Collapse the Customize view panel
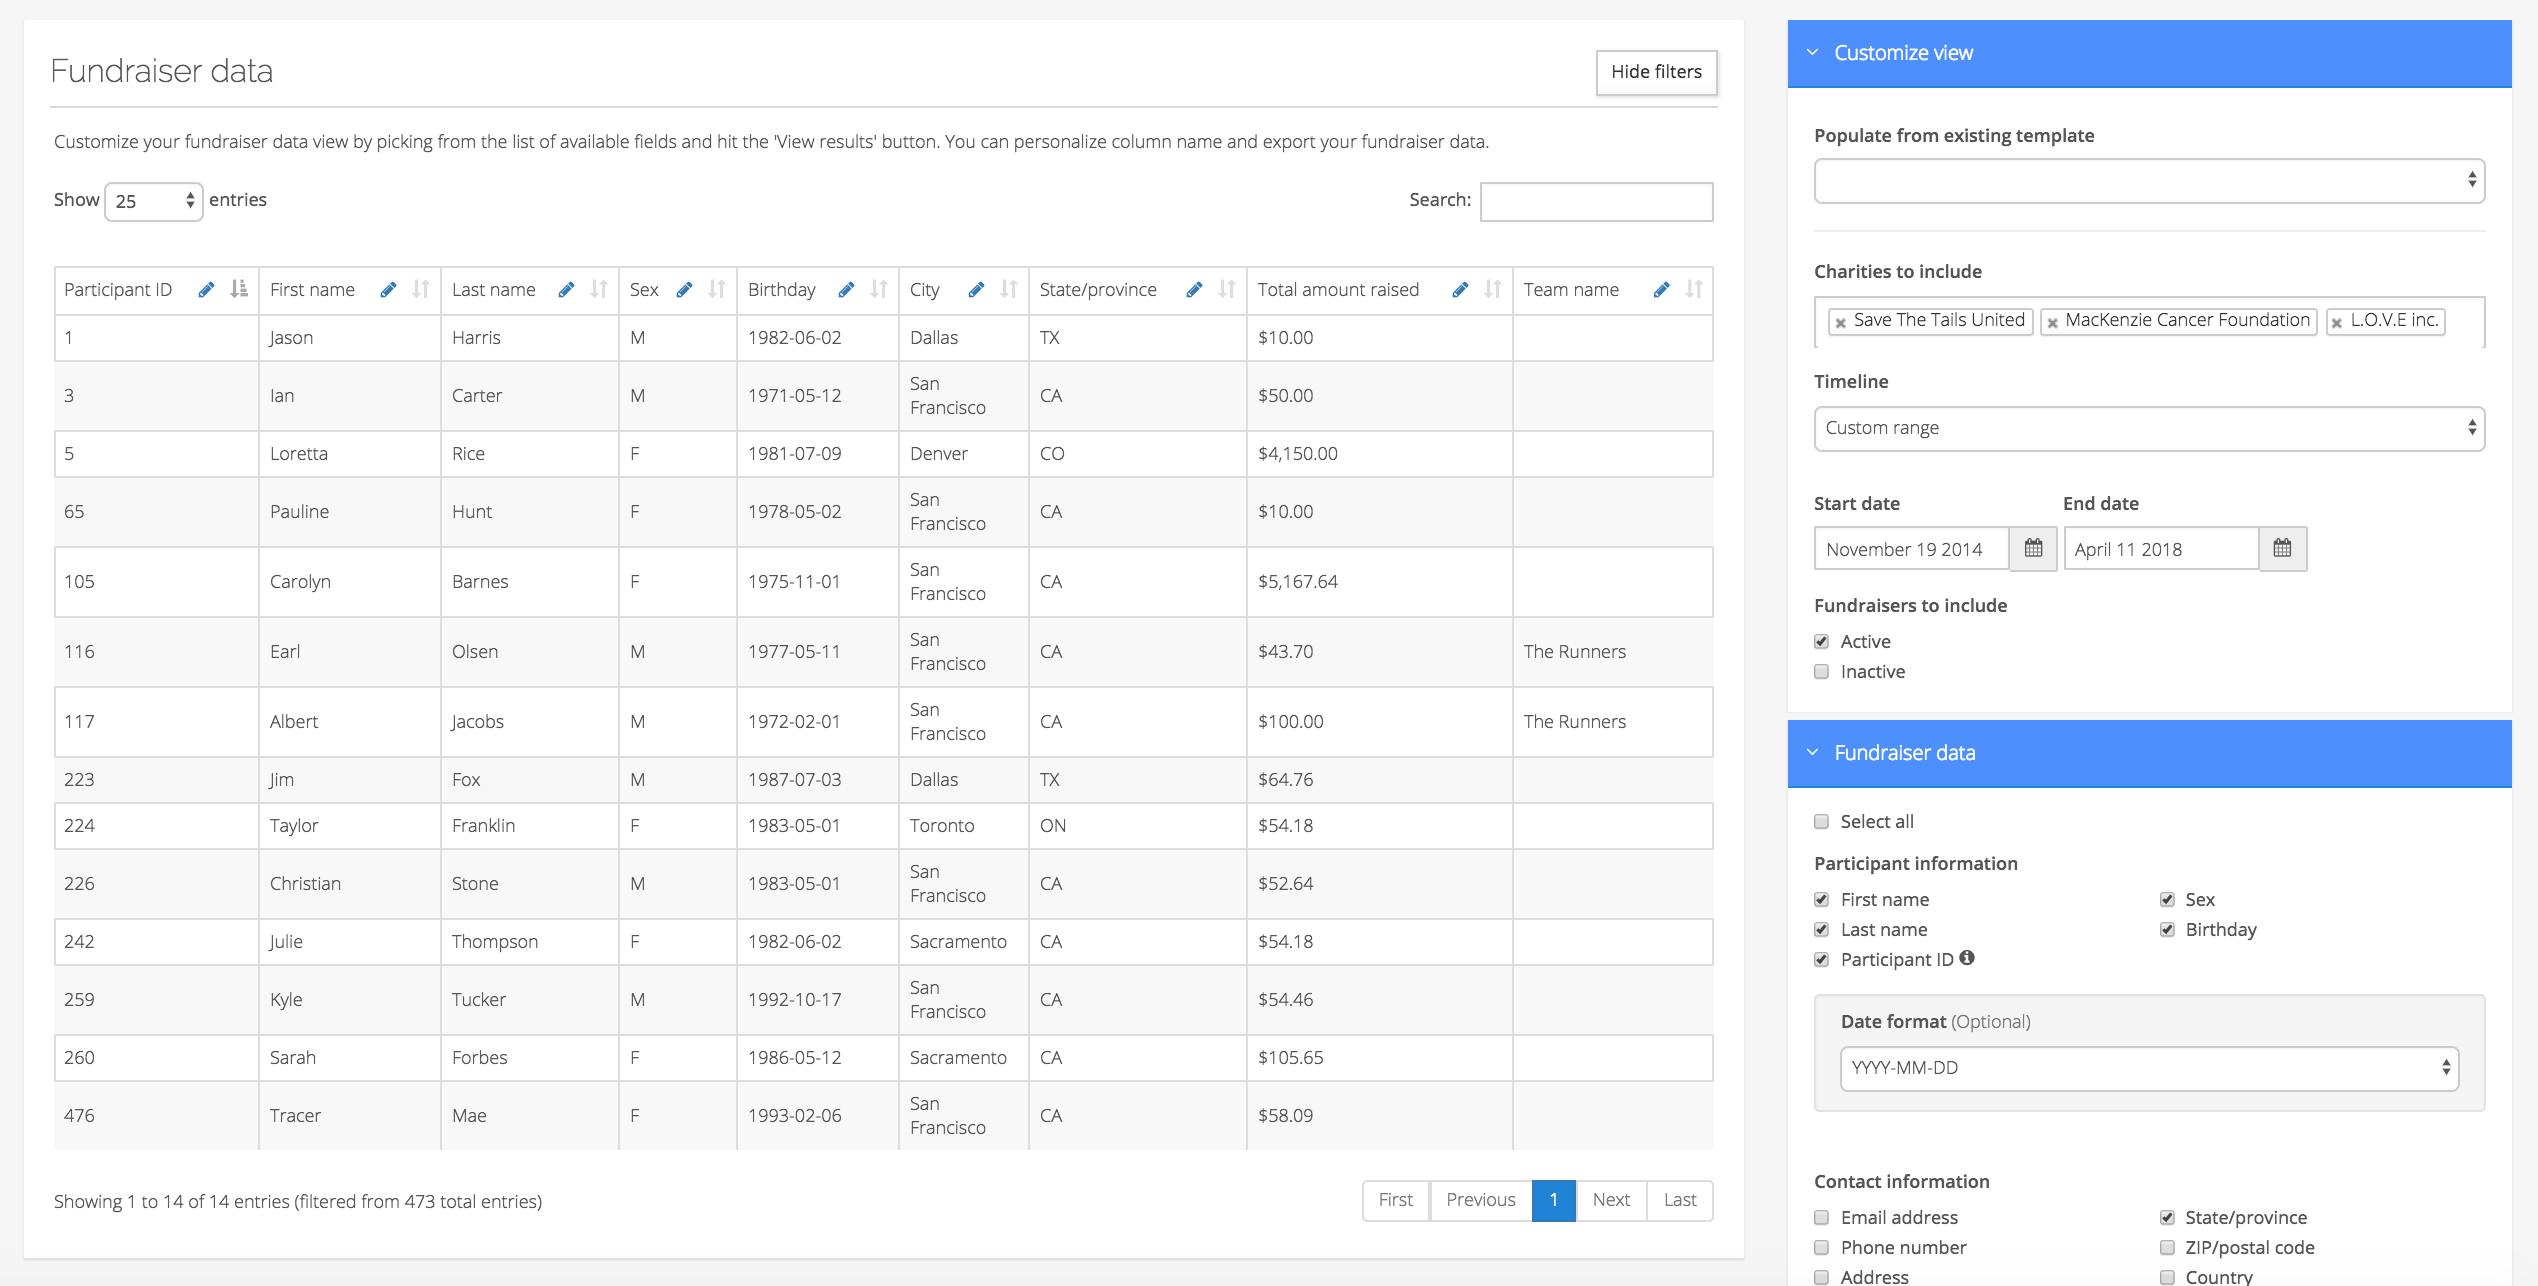The height and width of the screenshot is (1286, 2538). click(1812, 53)
